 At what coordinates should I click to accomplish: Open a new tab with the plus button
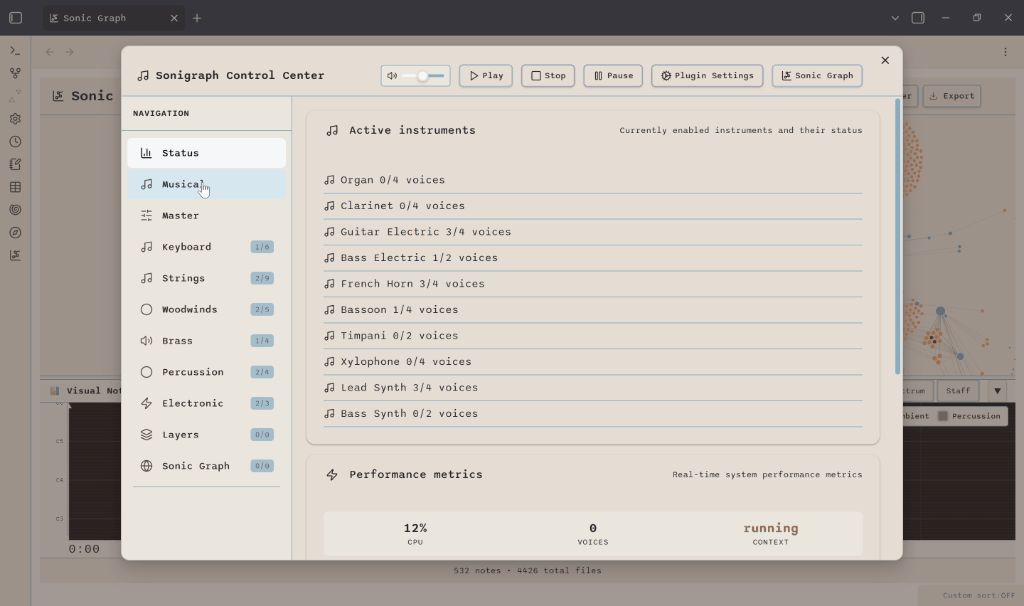coord(197,18)
